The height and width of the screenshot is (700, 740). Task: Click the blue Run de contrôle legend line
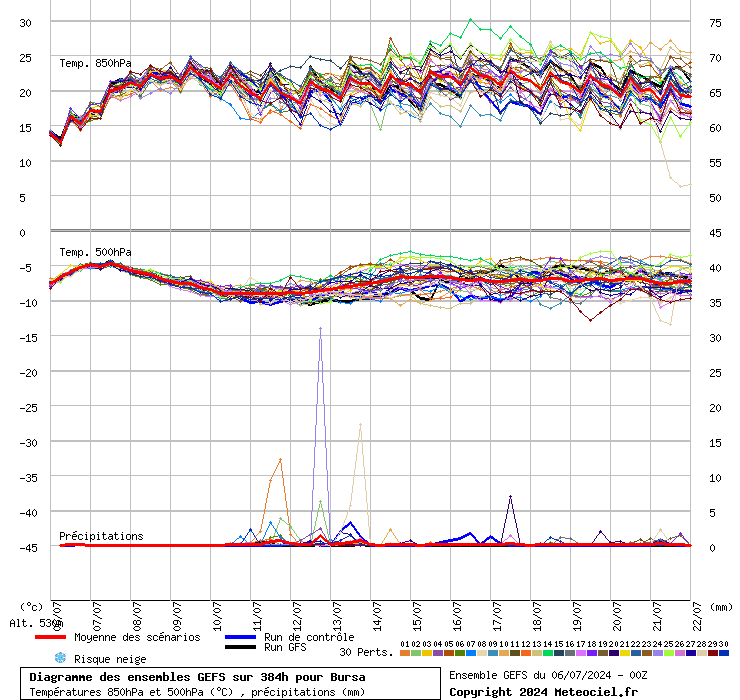(x=241, y=637)
